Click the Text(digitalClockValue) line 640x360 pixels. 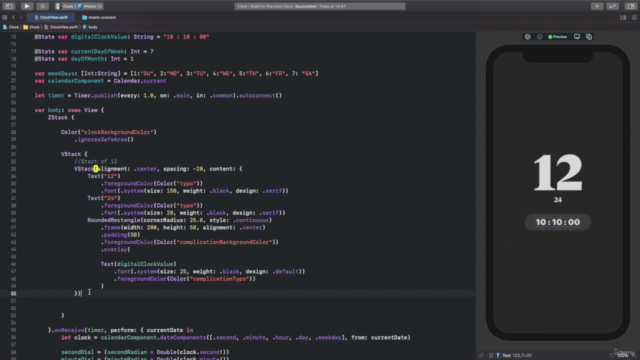[138, 264]
